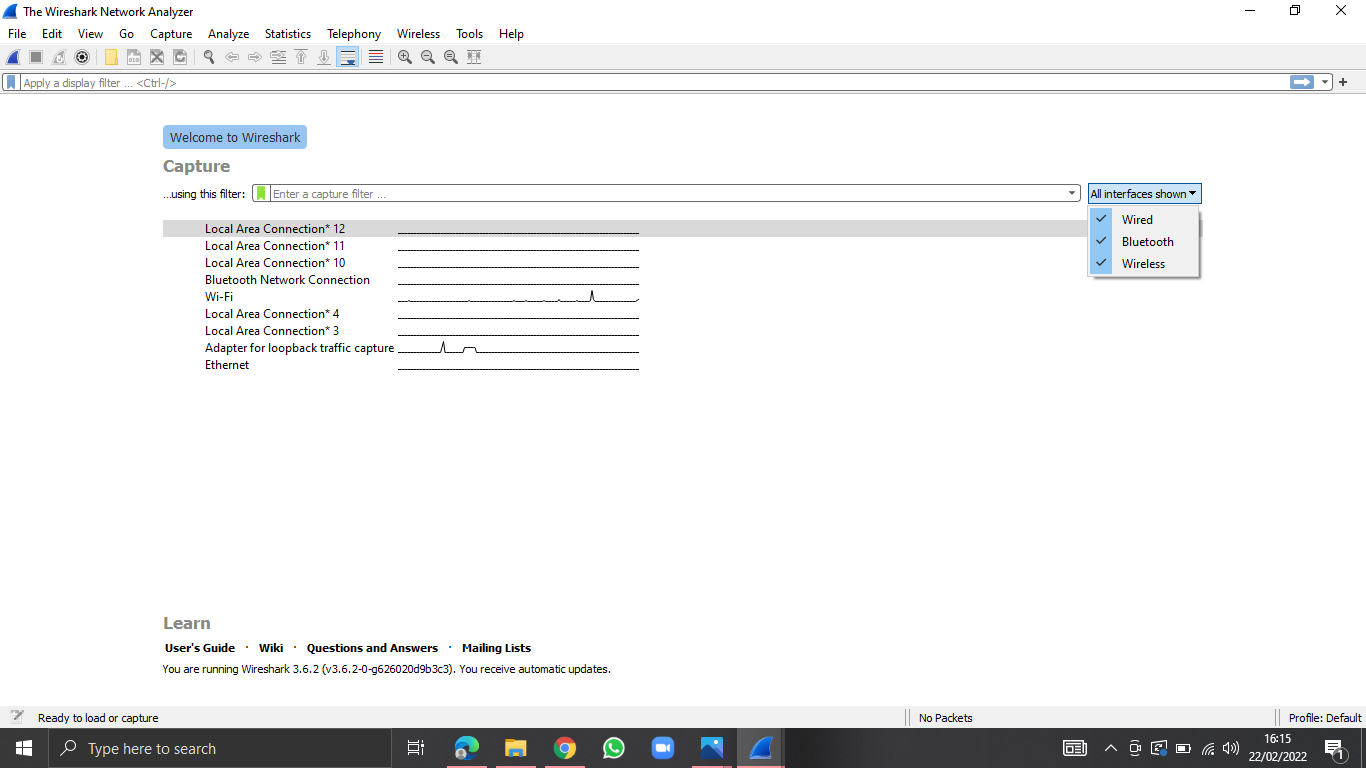The image size is (1366, 768).
Task: Click the save capture file icon
Action: pyautogui.click(x=134, y=57)
